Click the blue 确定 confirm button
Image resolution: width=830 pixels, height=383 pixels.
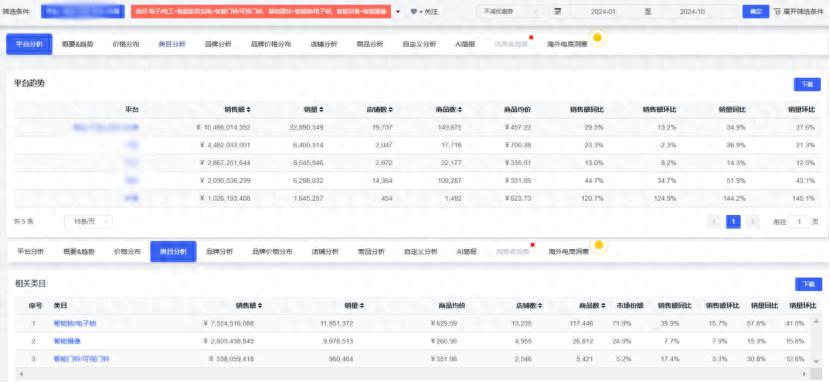point(755,12)
